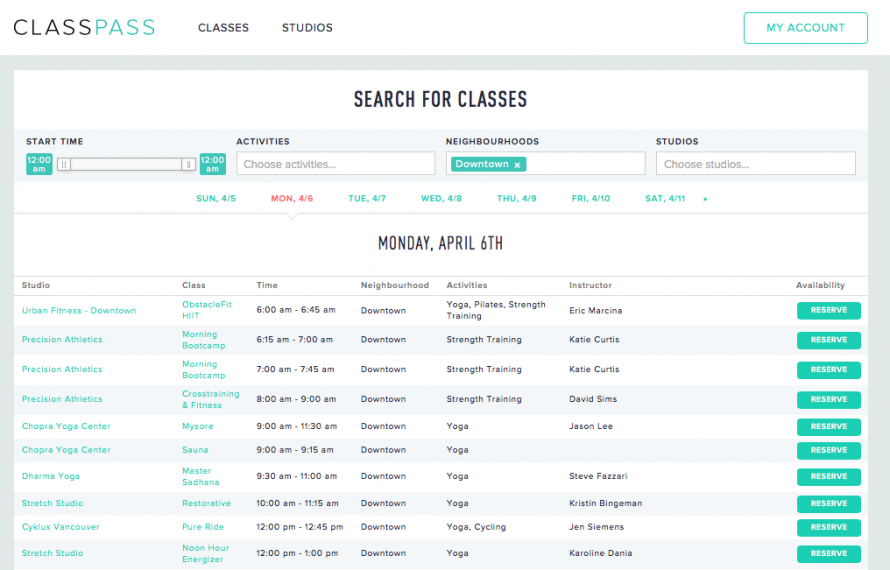Reserve Crosstraining & Fitness class
Image resolution: width=890 pixels, height=570 pixels.
[x=829, y=400]
